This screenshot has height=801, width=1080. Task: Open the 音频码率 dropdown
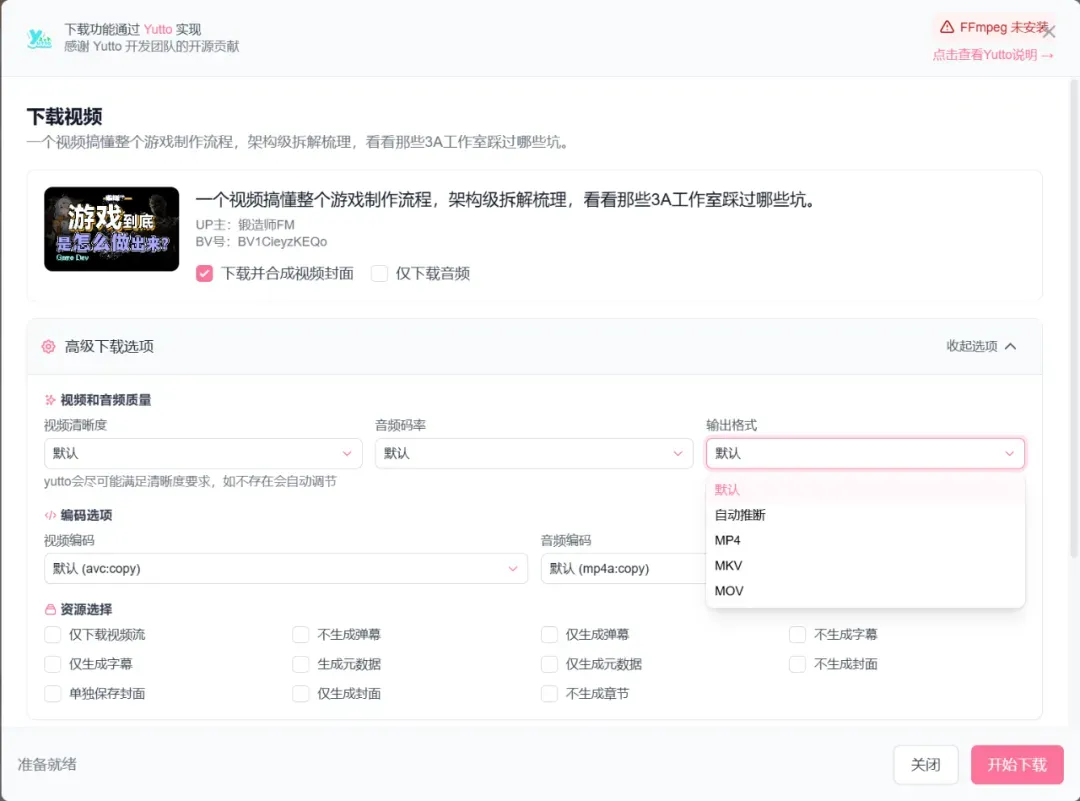(534, 453)
